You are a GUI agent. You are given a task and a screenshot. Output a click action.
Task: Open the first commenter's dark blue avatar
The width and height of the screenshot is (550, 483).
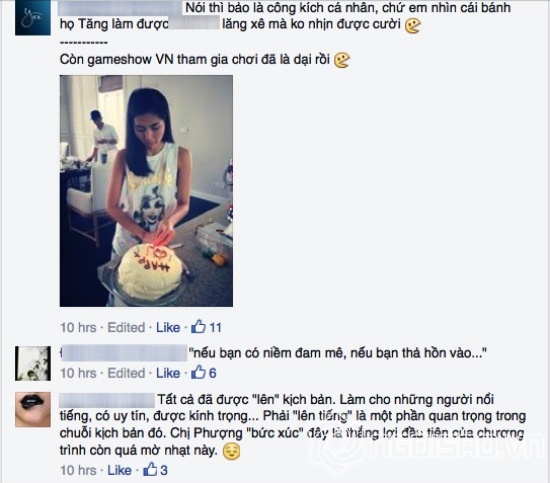(x=33, y=18)
